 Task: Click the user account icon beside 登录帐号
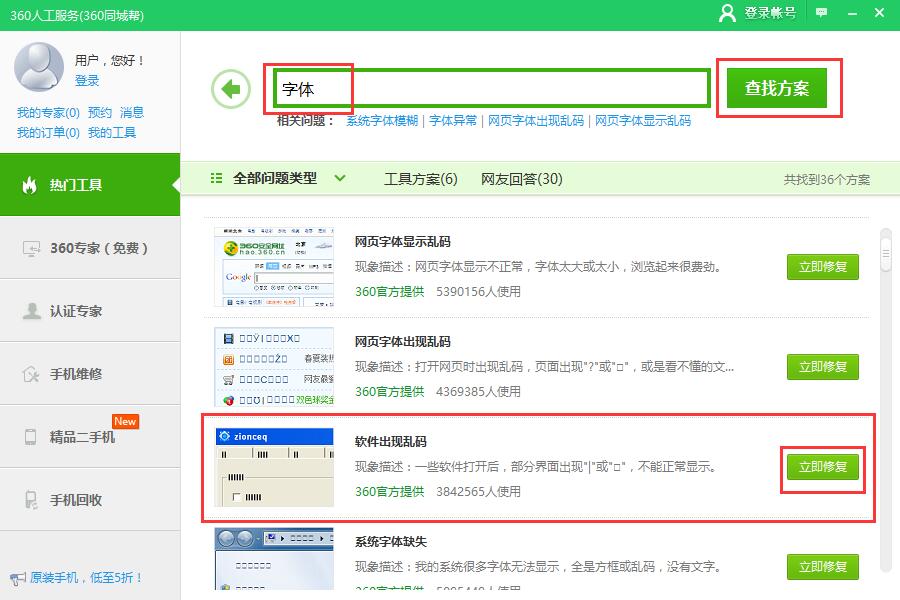[727, 13]
